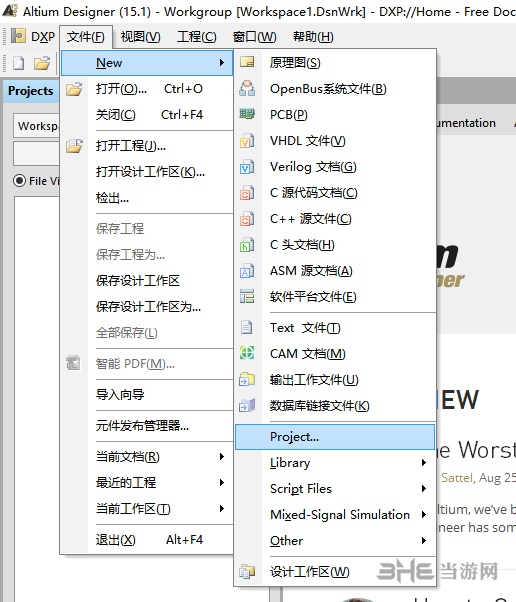
Task: Choose 保存设计工作区为... menu entry
Action: pos(147,306)
